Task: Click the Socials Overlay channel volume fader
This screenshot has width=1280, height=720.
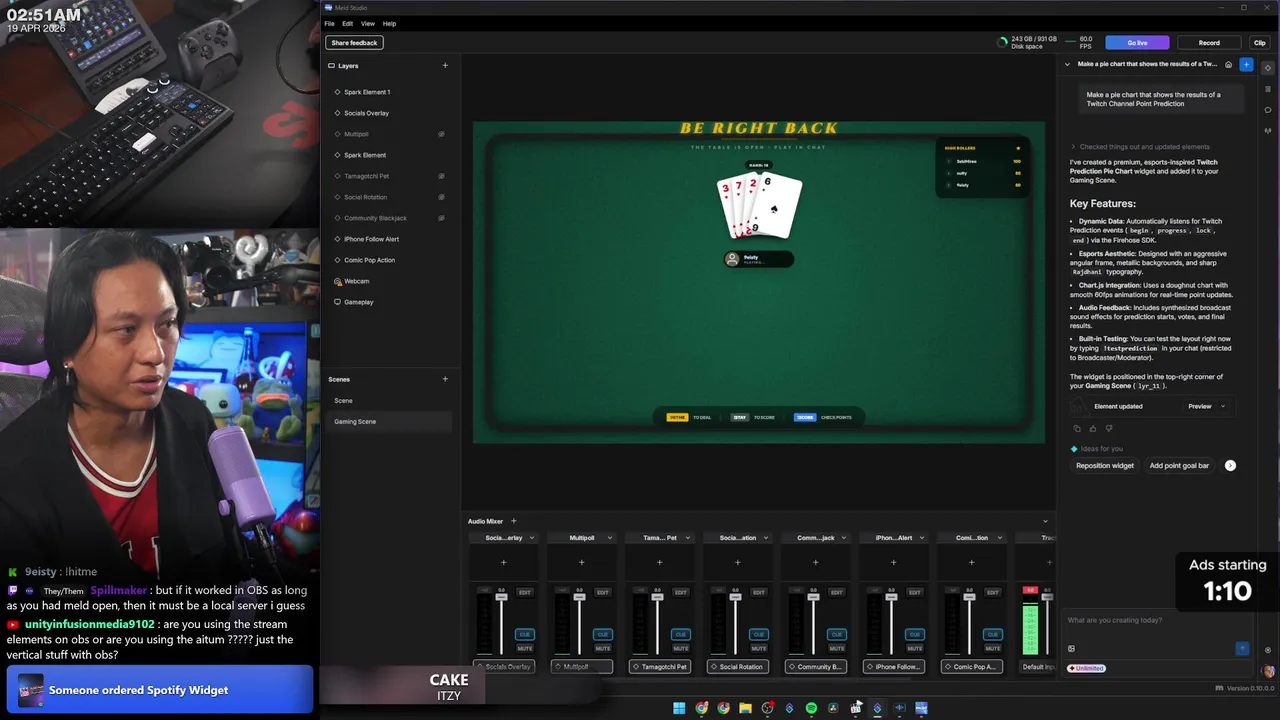Action: coord(502,597)
